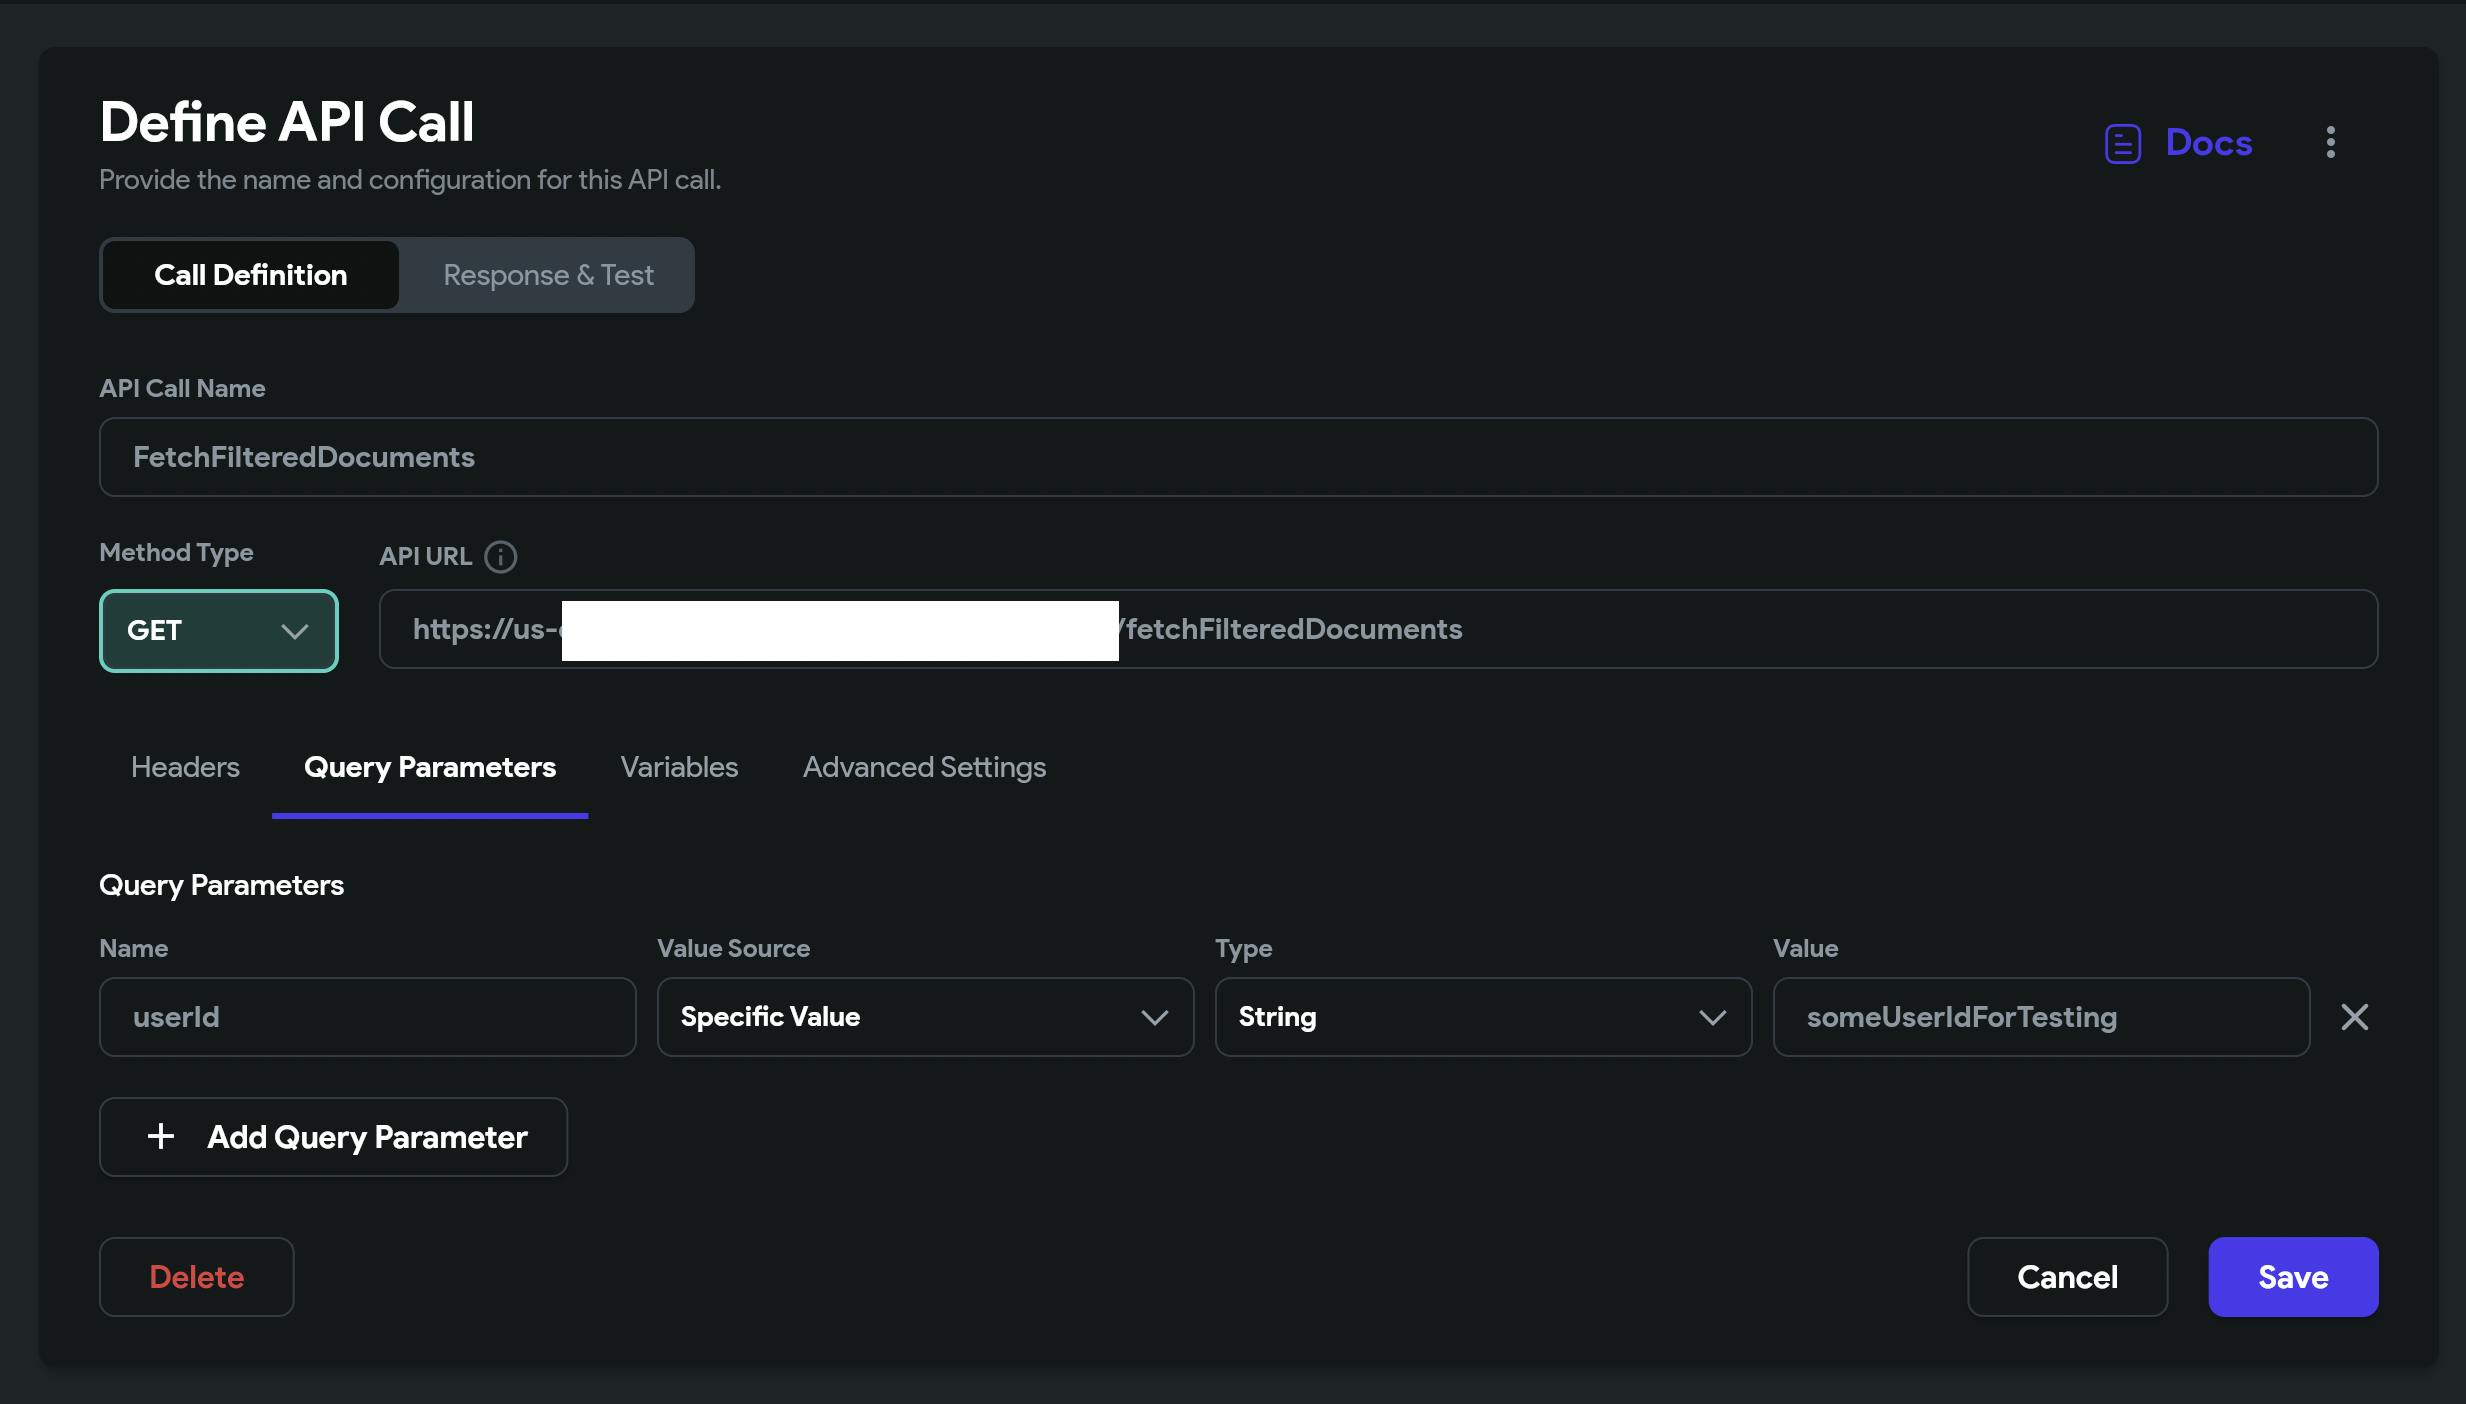Open the Advanced Settings tab

click(x=924, y=767)
